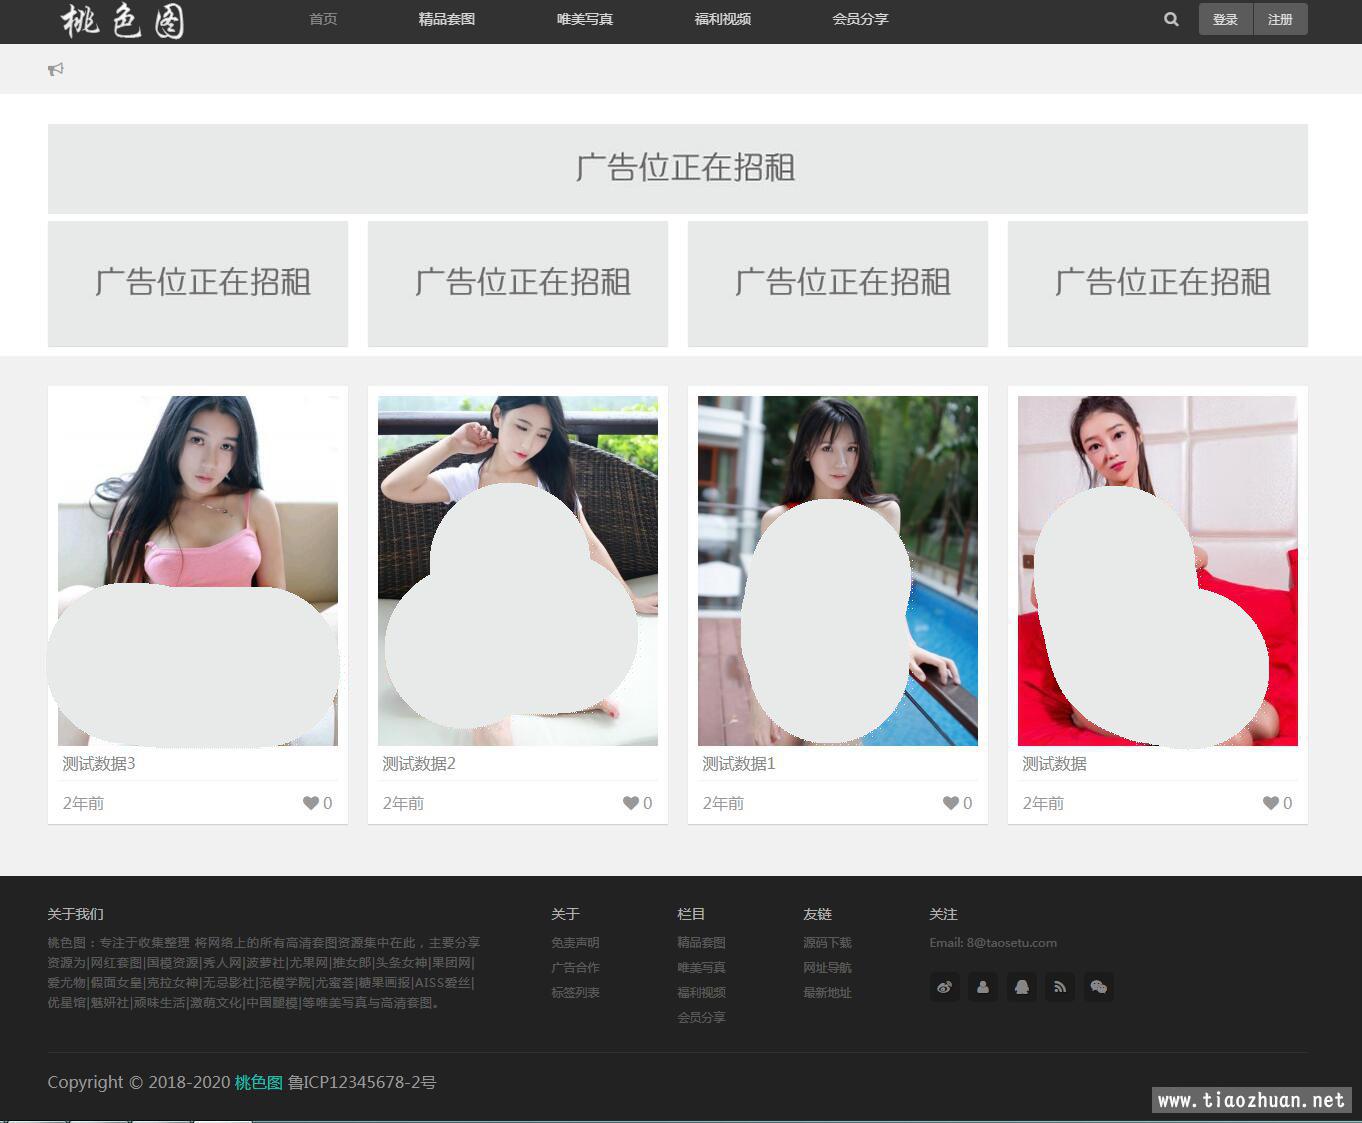Open the wide top 广告位正在招租 banner
This screenshot has height=1123, width=1362.
pyautogui.click(x=678, y=168)
